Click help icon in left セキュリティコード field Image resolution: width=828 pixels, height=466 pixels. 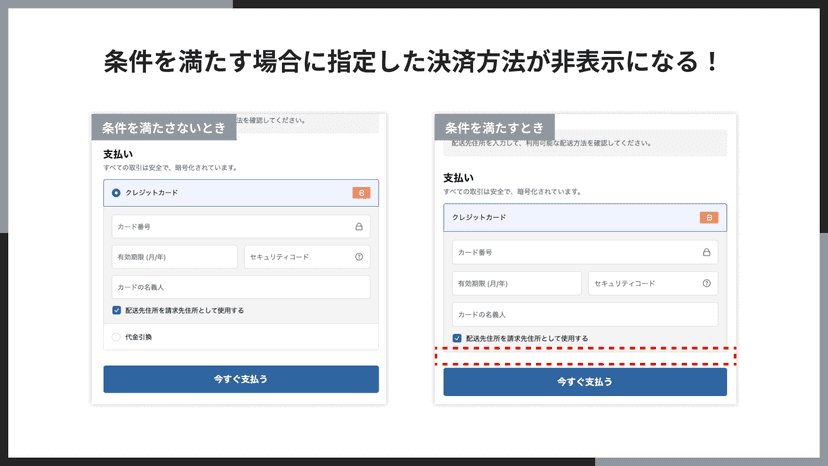[x=359, y=257]
